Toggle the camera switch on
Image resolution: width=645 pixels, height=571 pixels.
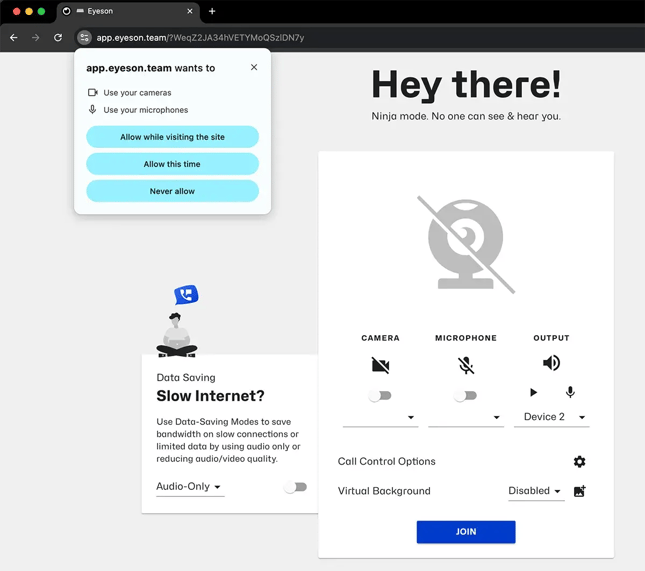click(380, 396)
